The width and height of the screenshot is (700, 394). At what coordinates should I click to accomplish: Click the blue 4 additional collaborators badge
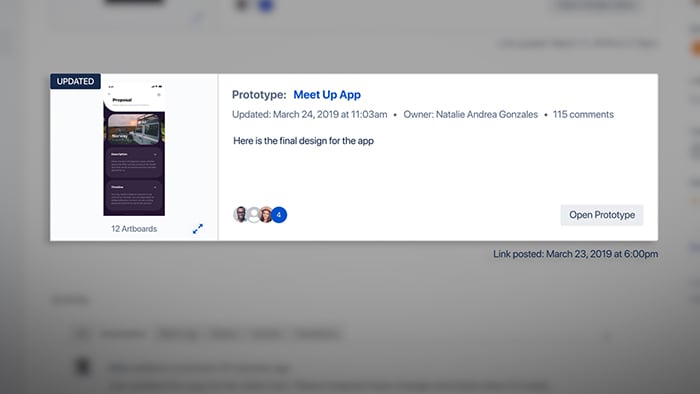pos(279,215)
